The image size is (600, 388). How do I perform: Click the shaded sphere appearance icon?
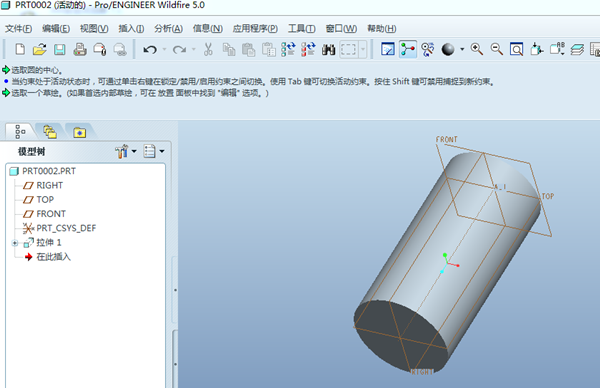click(448, 49)
